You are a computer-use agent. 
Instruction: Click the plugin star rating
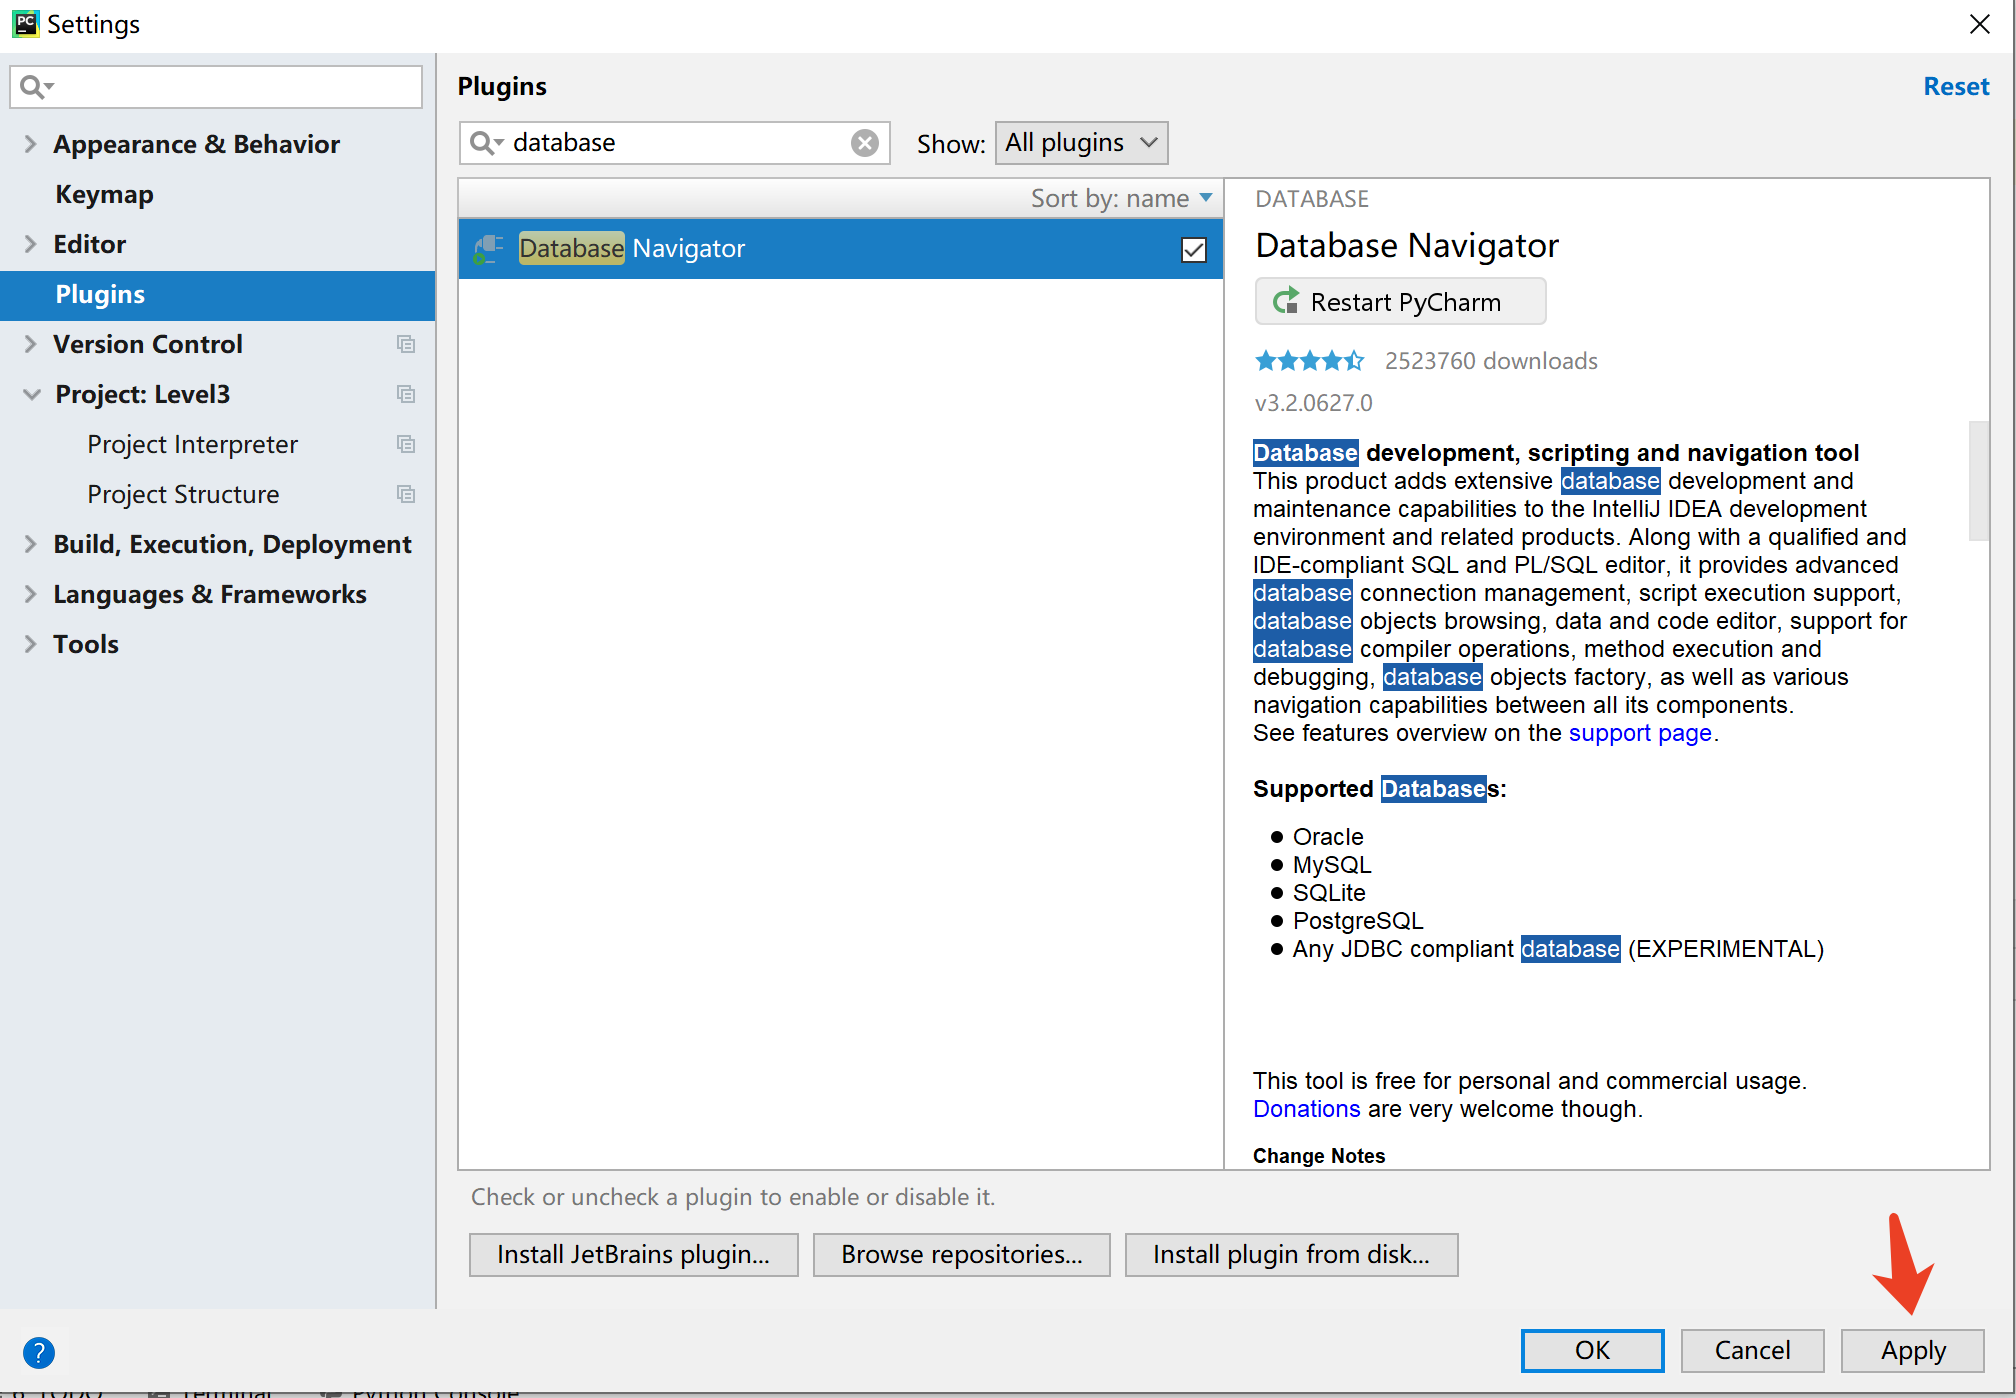(x=1308, y=361)
